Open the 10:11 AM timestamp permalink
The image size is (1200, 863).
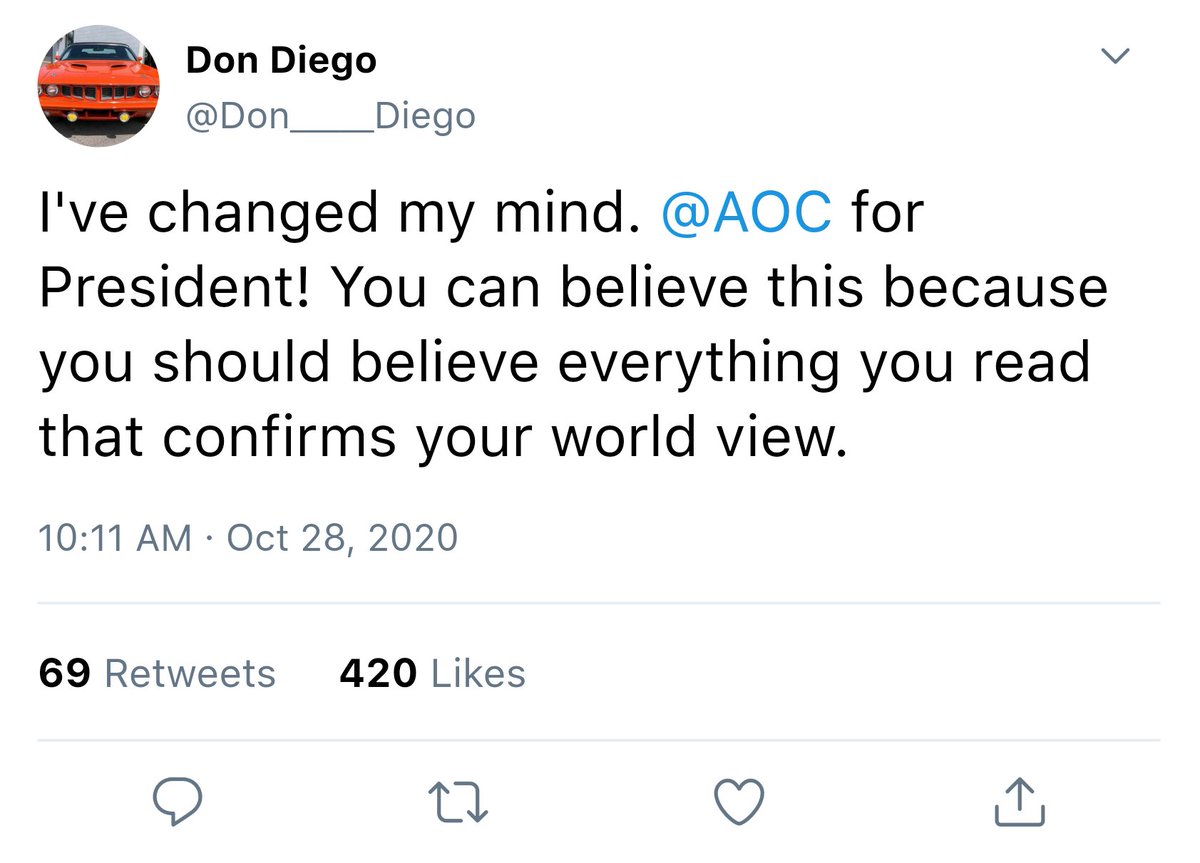tap(115, 538)
